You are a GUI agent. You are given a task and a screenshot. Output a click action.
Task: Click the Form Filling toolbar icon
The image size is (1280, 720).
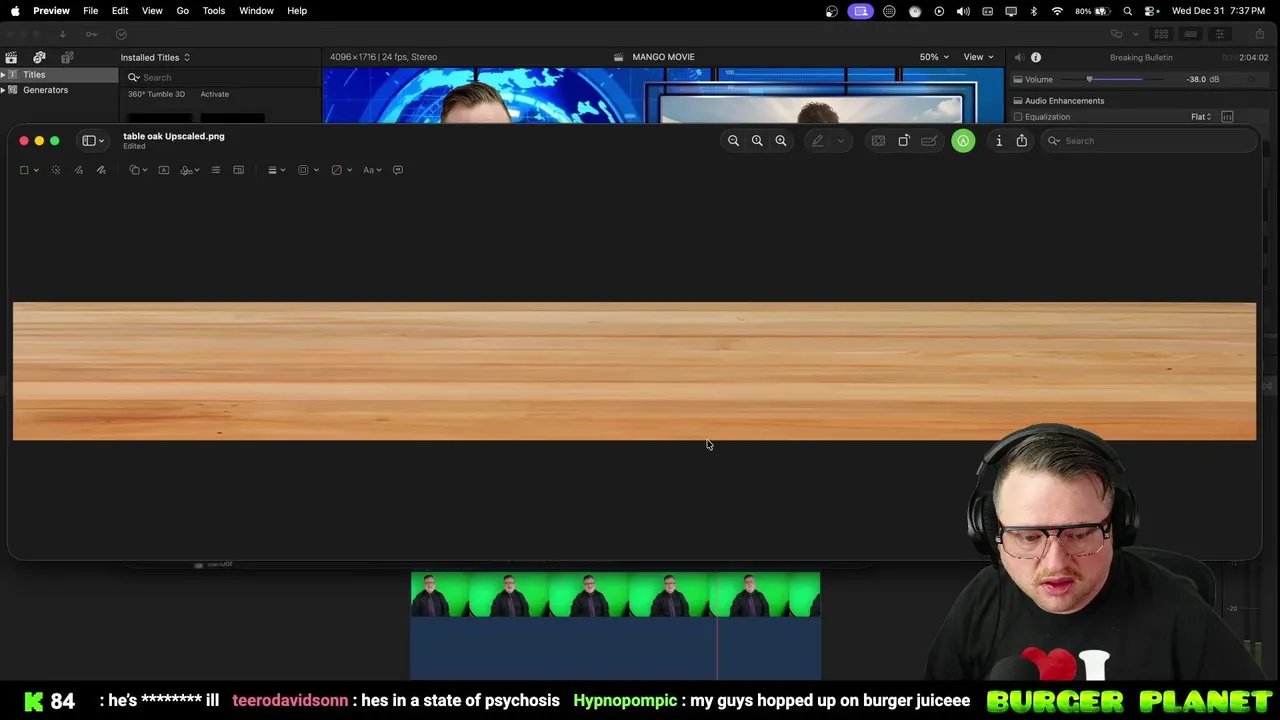point(929,141)
